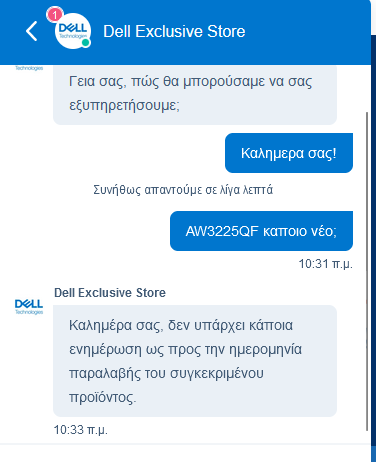Click the partial Dell logo under the header
The width and height of the screenshot is (376, 462).
pos(29,68)
